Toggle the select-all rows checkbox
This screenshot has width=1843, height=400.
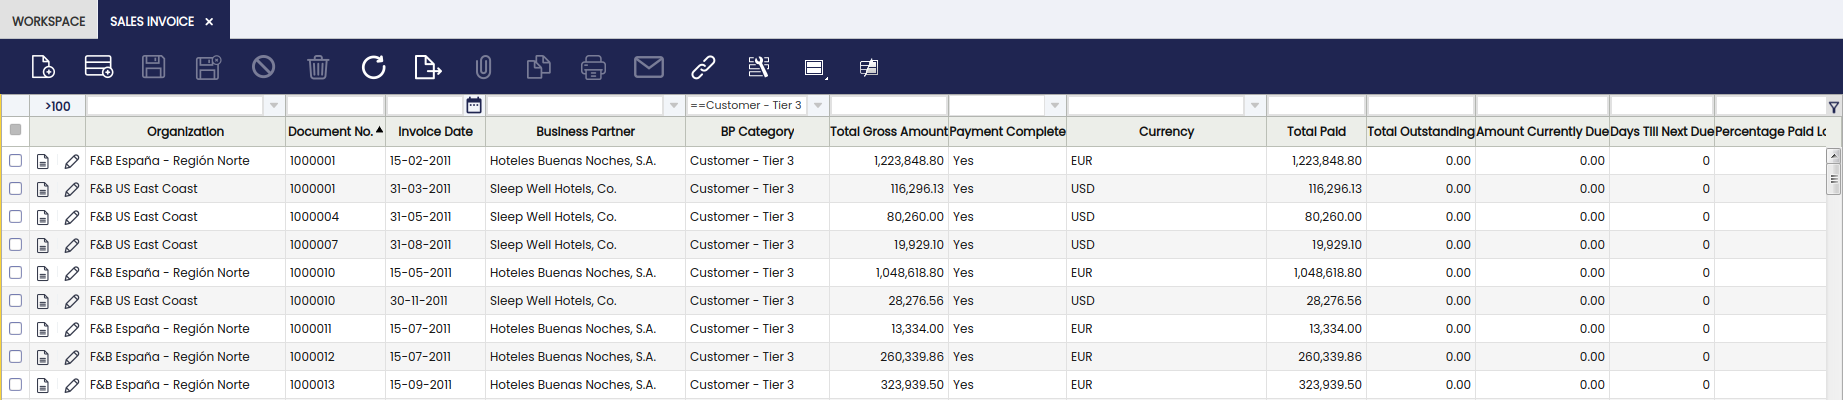click(x=15, y=130)
